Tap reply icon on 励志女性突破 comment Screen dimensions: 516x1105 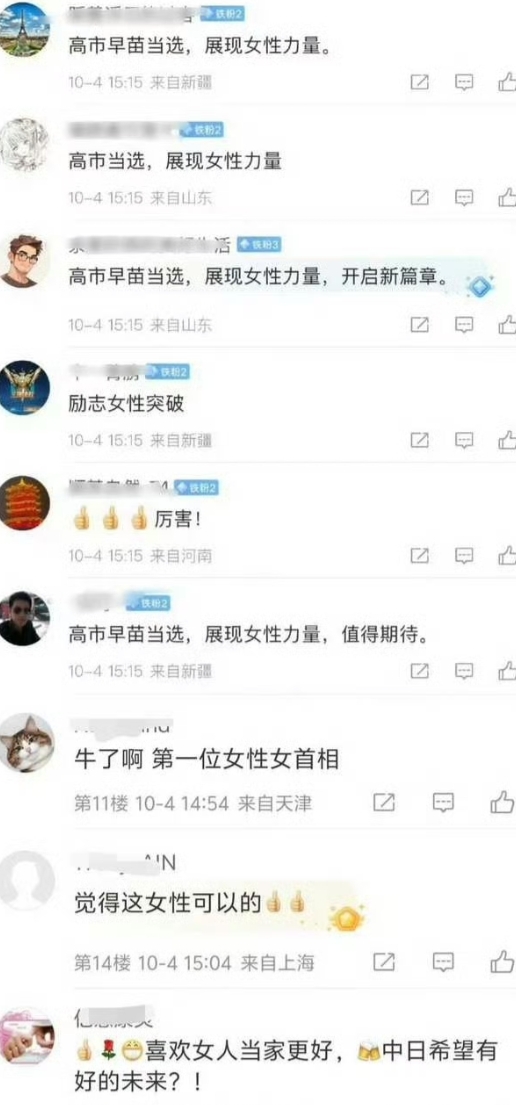464,440
